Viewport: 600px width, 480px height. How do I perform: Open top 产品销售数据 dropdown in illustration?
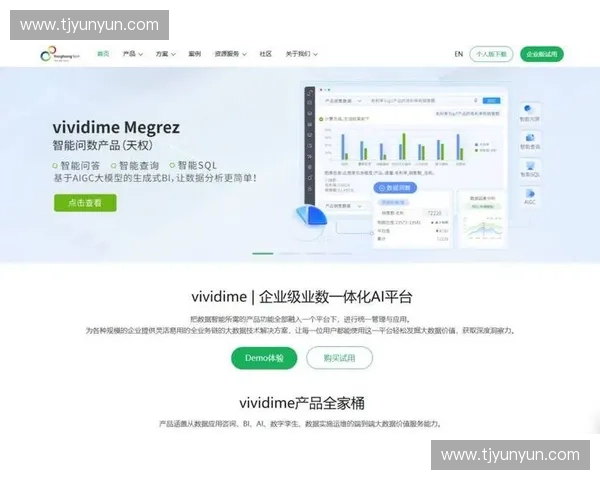tap(343, 101)
